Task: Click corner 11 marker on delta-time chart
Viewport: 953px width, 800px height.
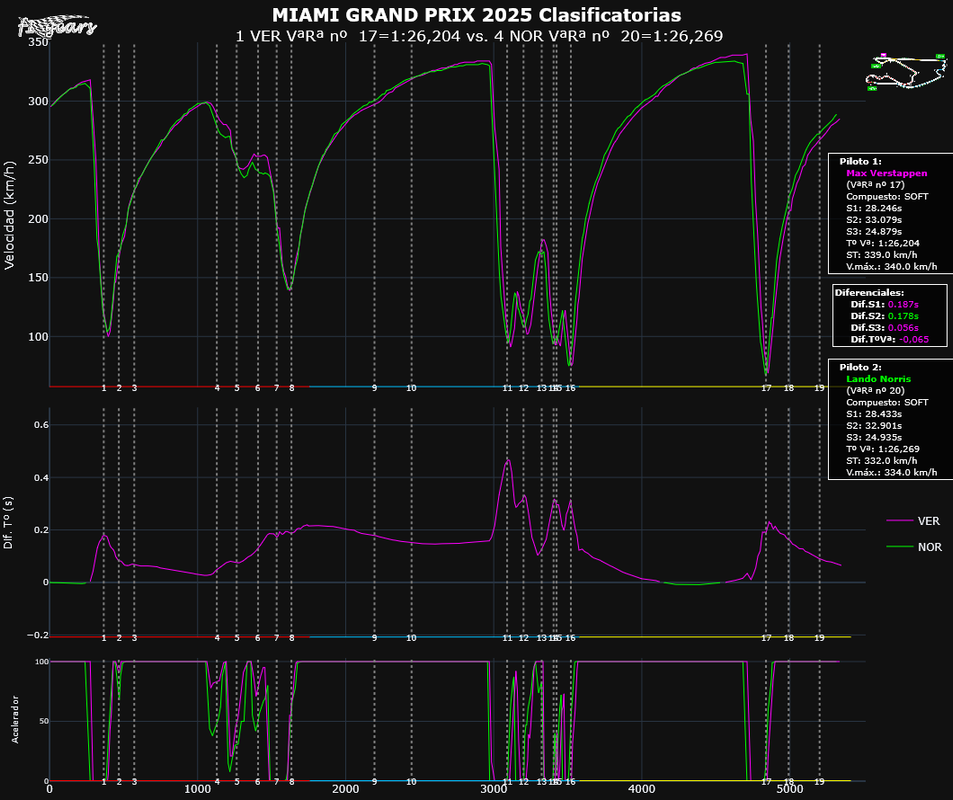Action: click(507, 638)
